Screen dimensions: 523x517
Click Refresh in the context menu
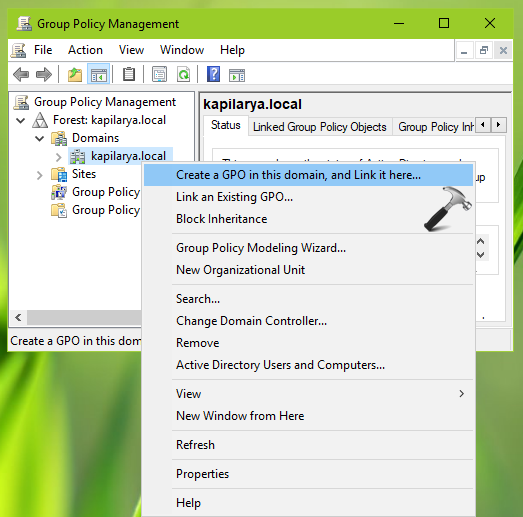point(309,445)
